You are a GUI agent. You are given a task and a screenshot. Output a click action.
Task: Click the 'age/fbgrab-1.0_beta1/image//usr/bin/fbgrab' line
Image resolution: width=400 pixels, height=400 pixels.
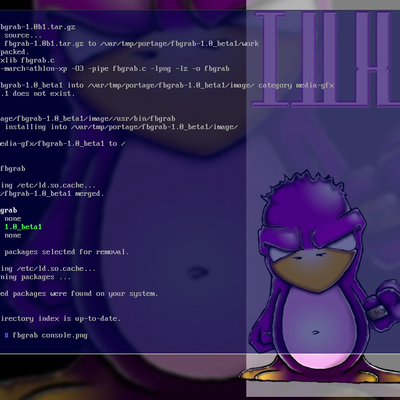(88, 119)
